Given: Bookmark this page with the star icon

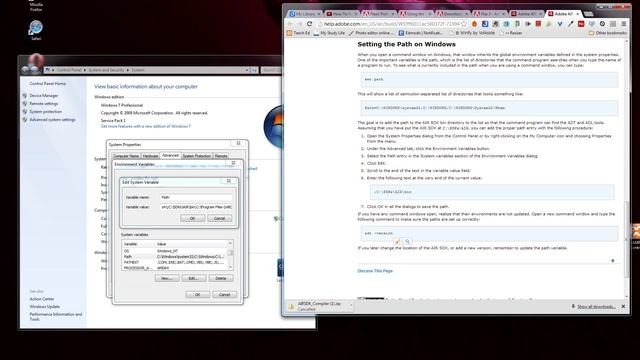Looking at the screenshot, I should [x=464, y=24].
